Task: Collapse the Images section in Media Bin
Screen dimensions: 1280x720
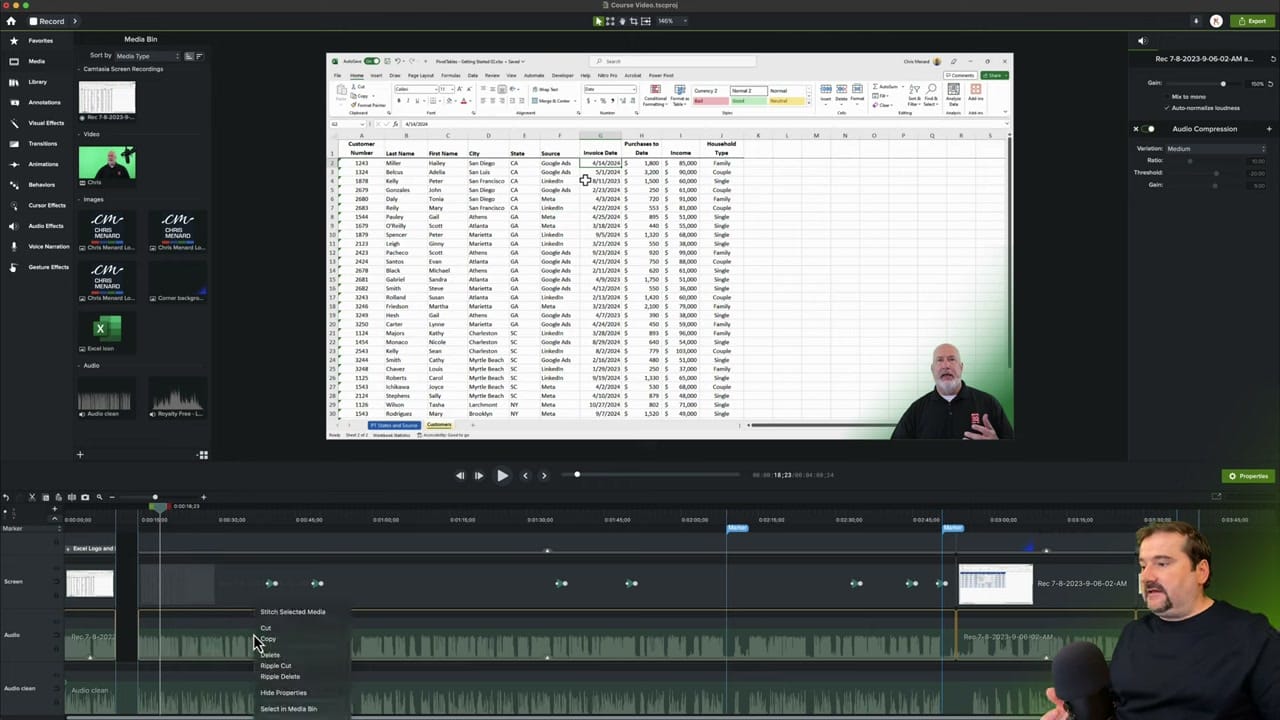Action: [80, 199]
